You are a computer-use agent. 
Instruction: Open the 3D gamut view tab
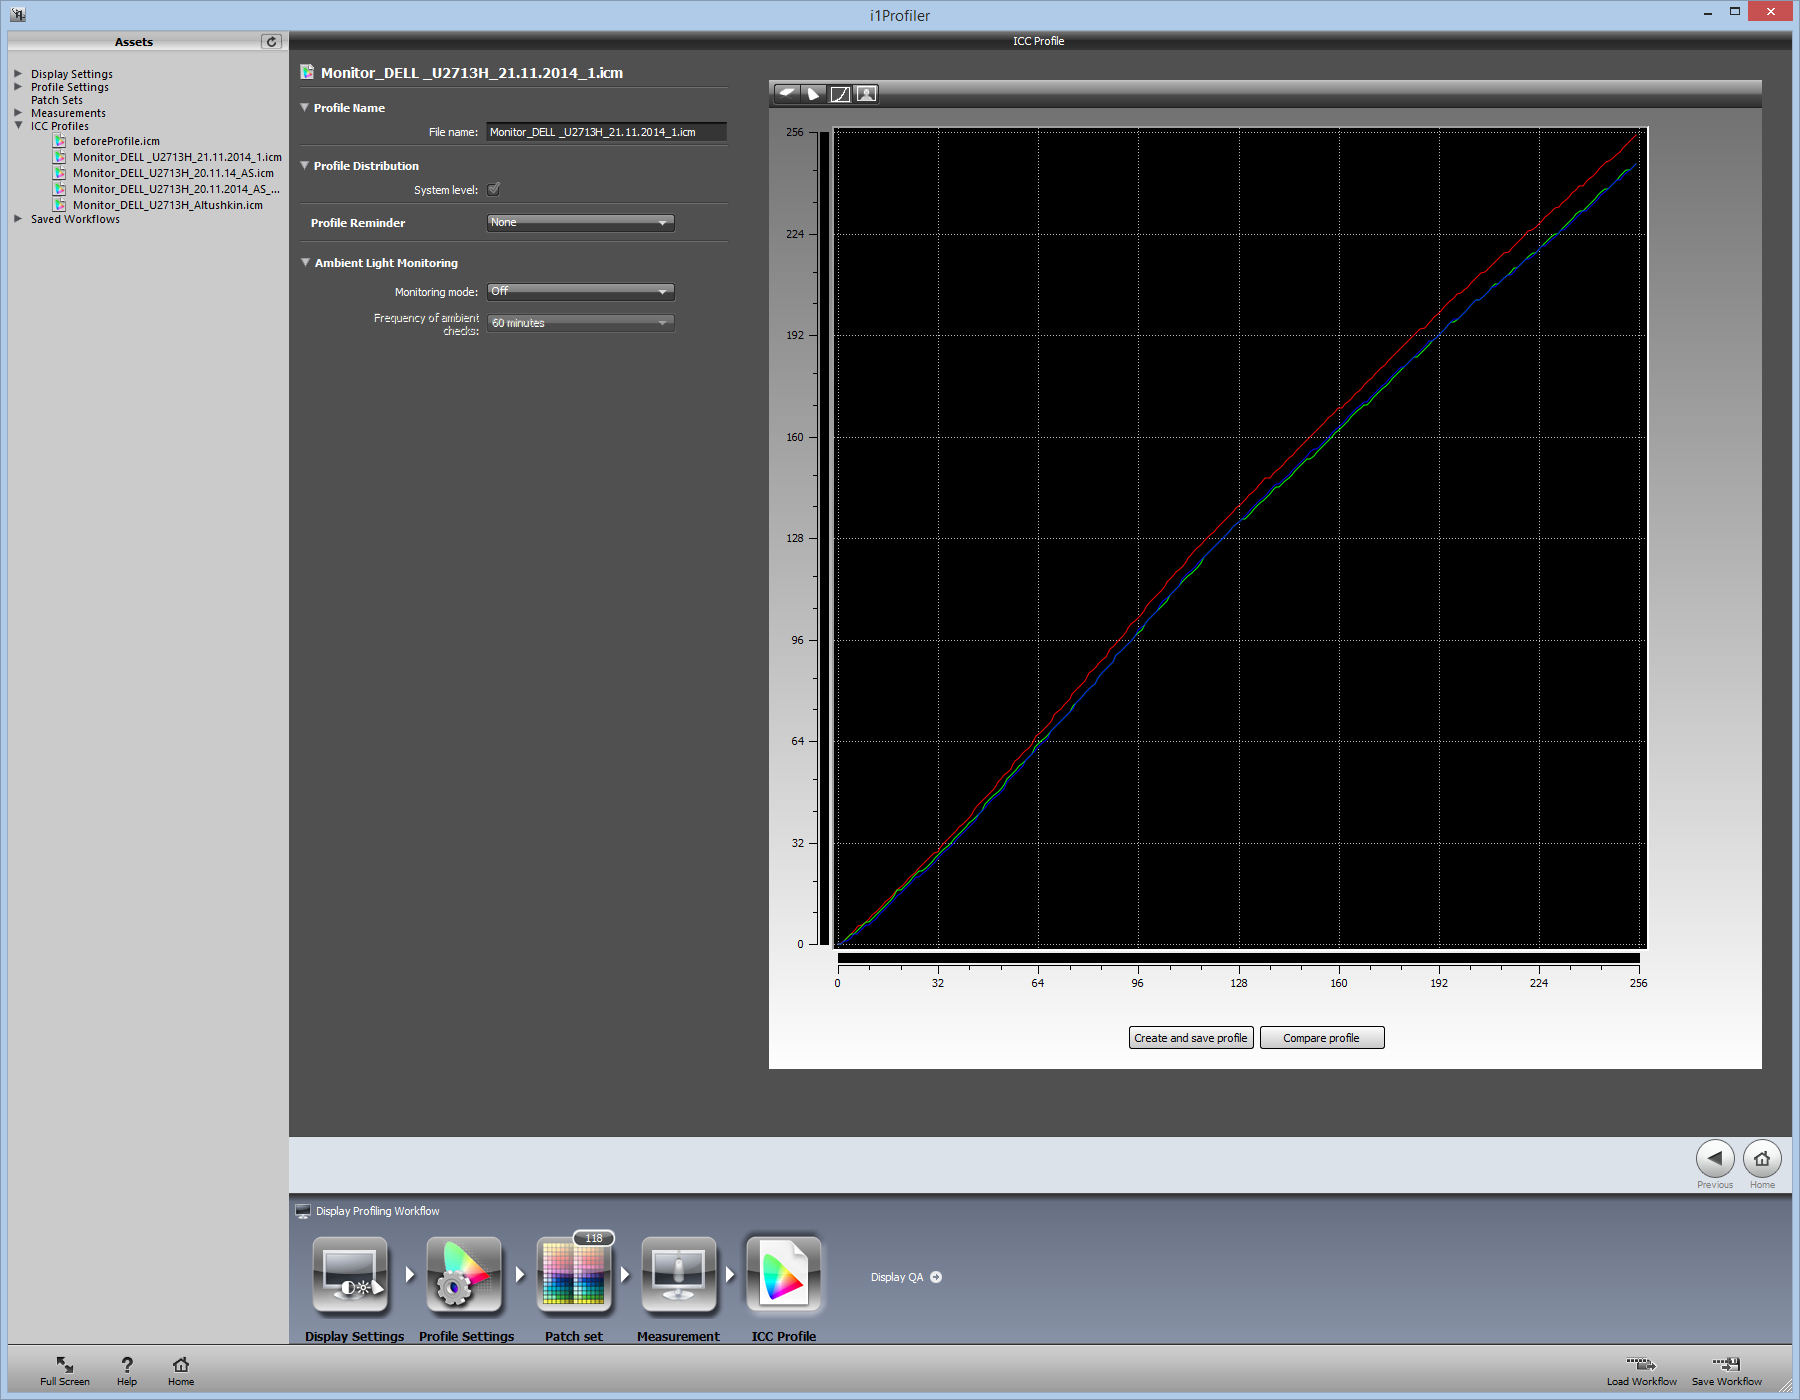coord(788,94)
